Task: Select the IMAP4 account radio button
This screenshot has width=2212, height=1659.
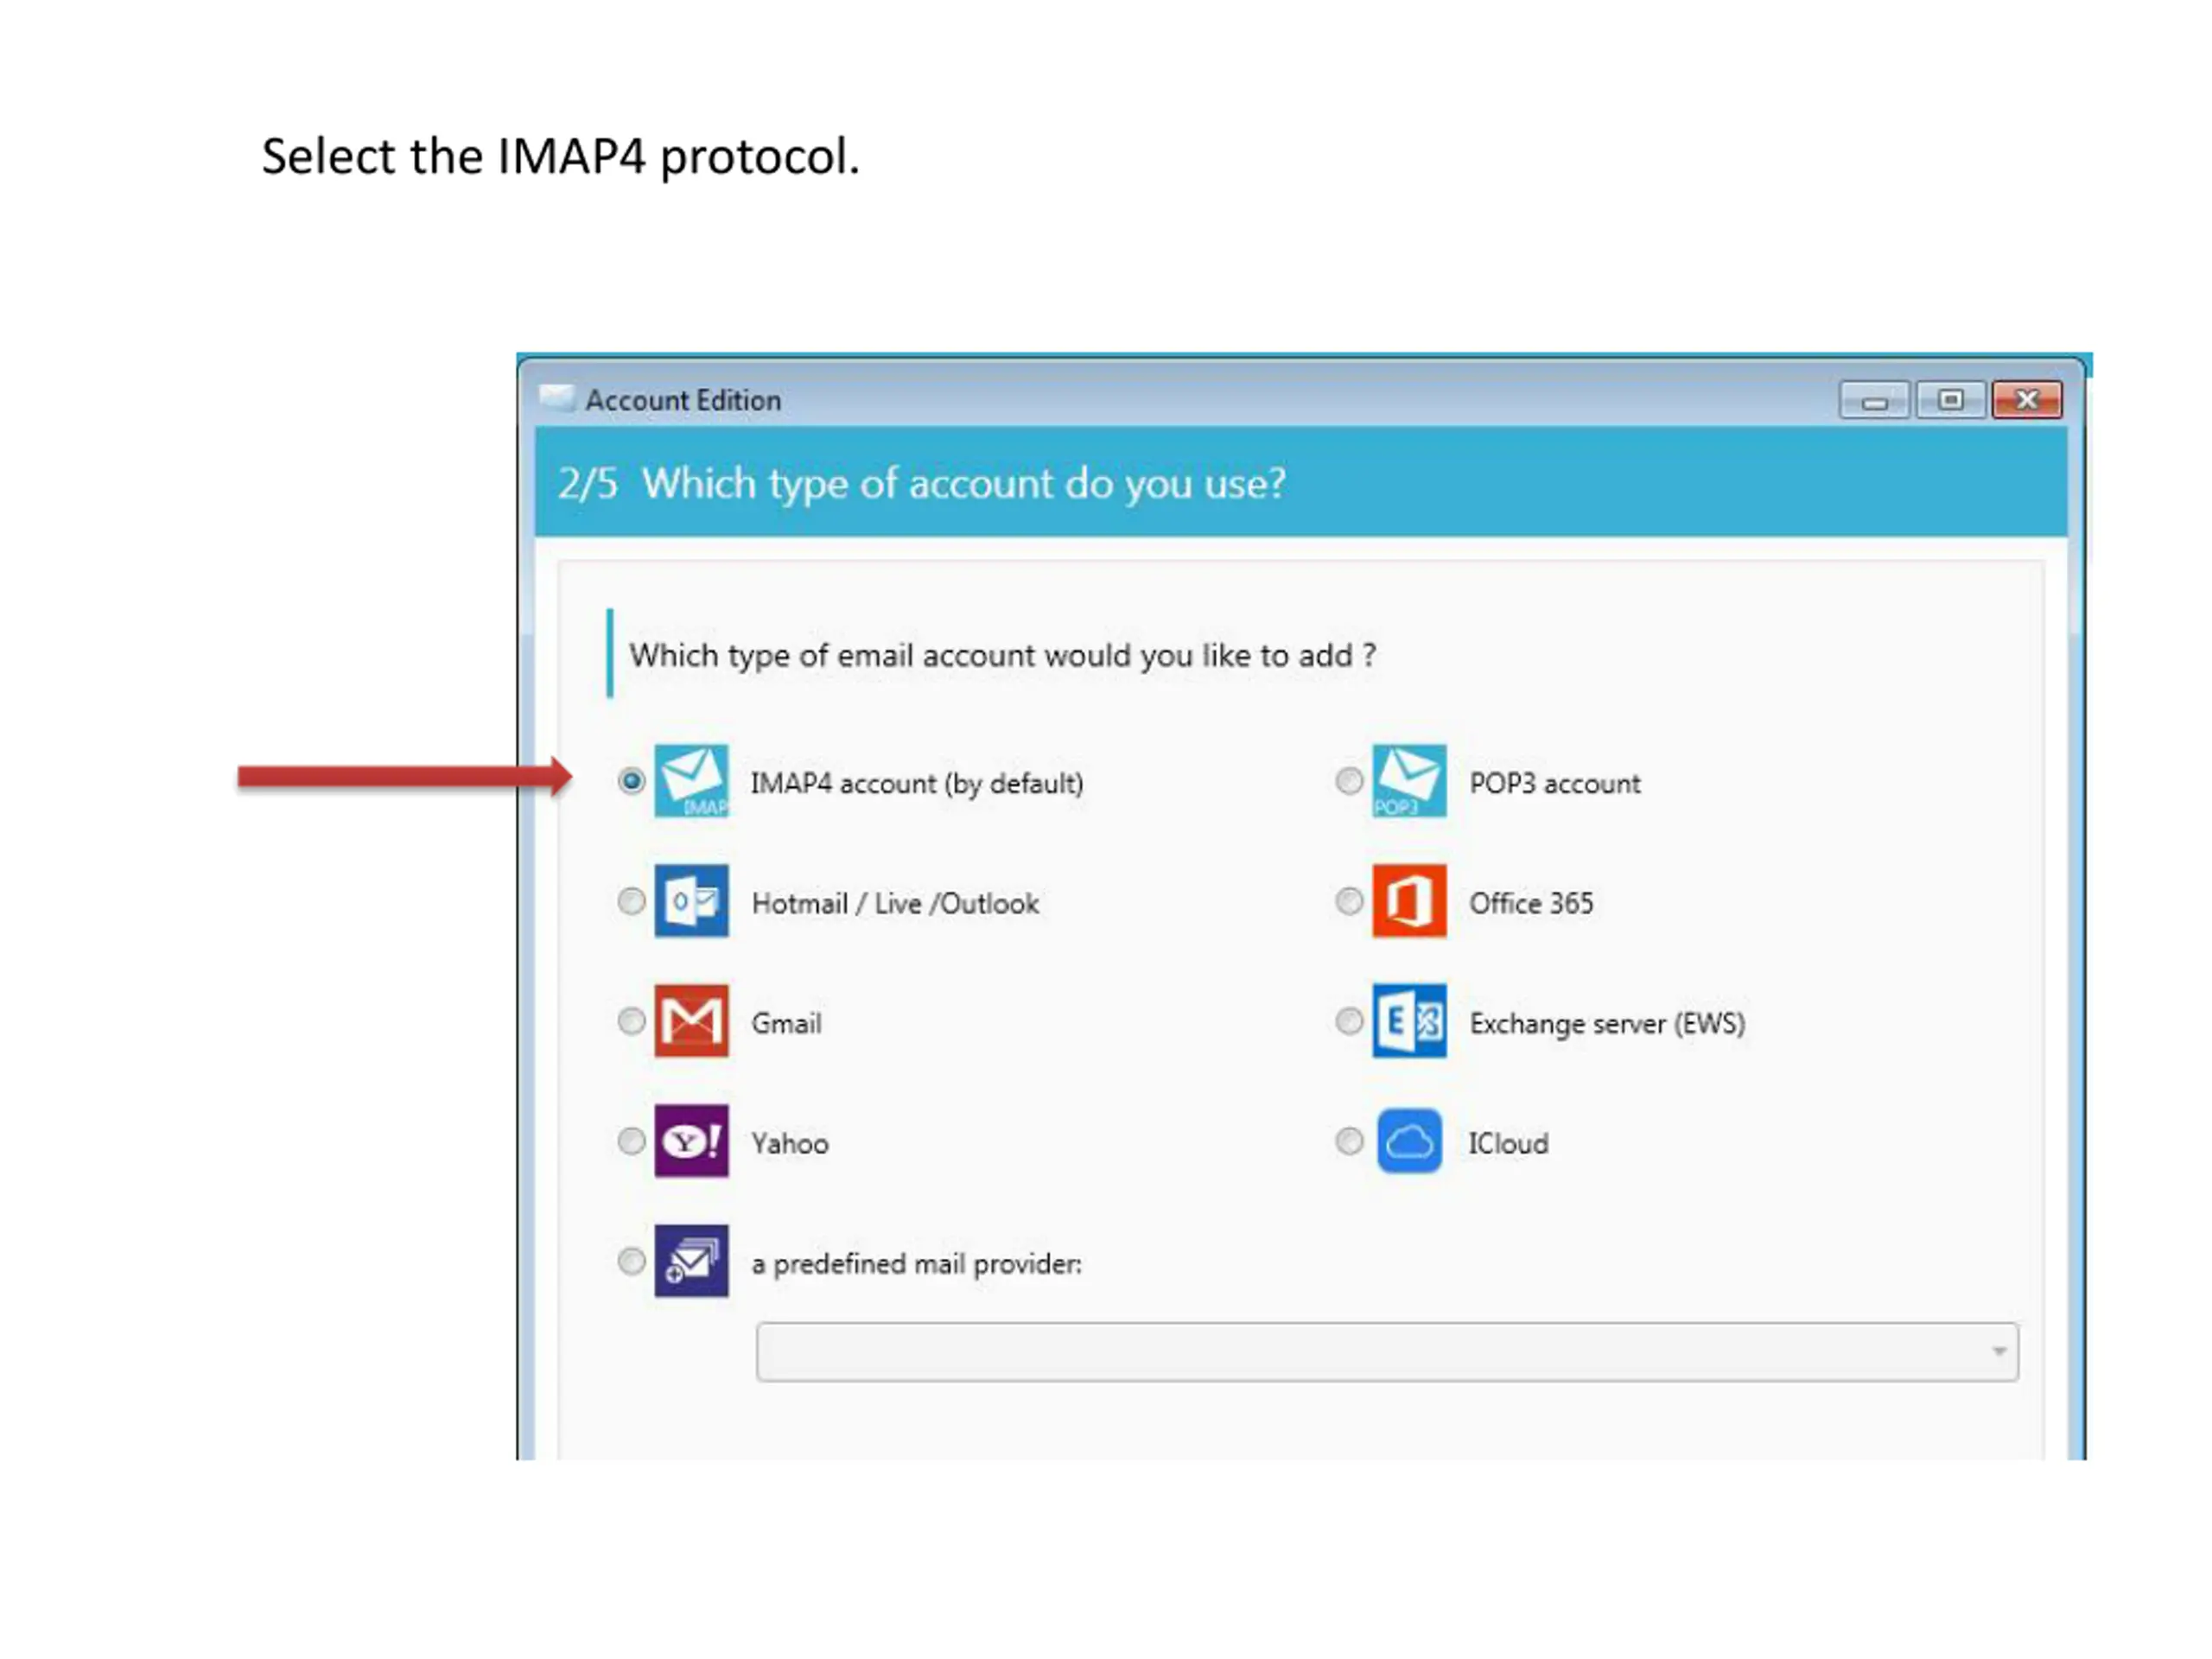Action: point(631,780)
